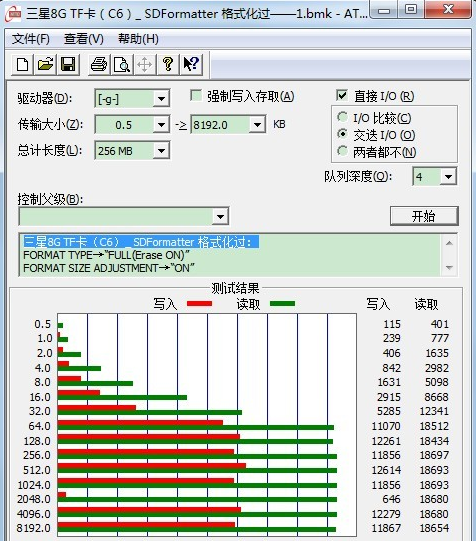Open Print Preview magnifier icon
The image size is (476, 541).
point(122,64)
